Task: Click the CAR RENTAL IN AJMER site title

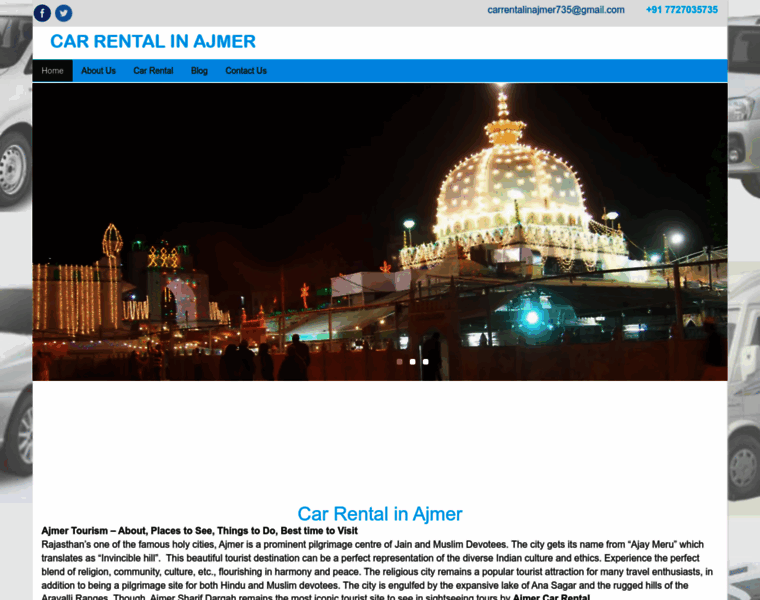Action: (x=153, y=42)
